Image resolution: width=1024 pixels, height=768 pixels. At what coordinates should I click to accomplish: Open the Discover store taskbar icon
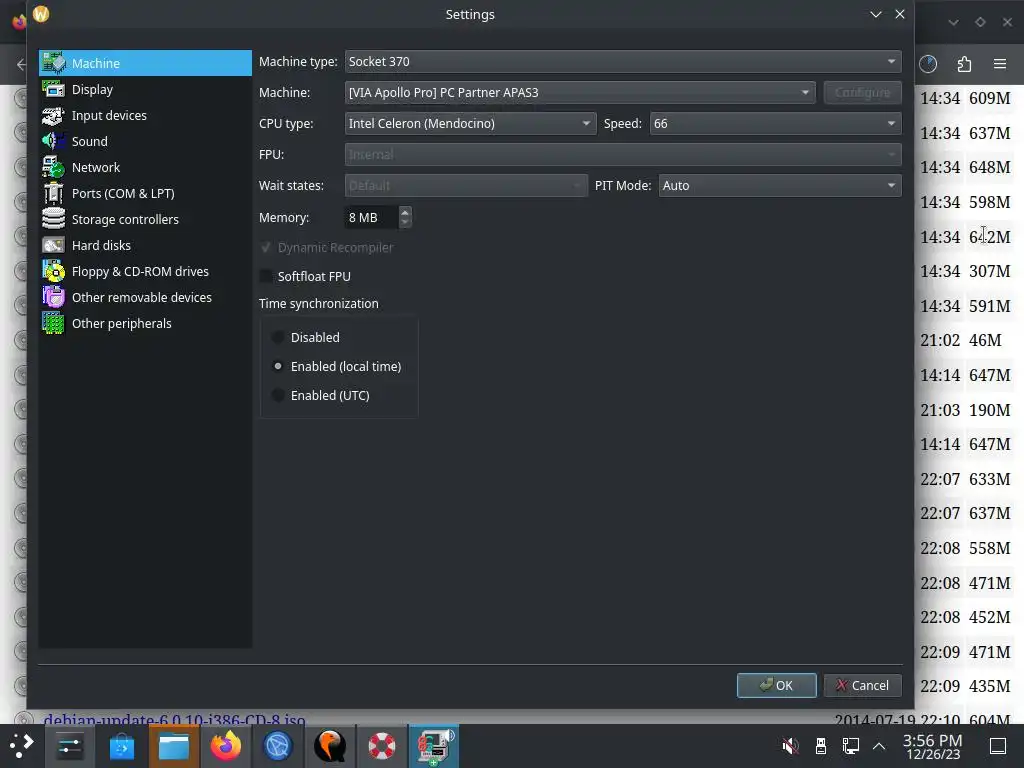pos(121,746)
